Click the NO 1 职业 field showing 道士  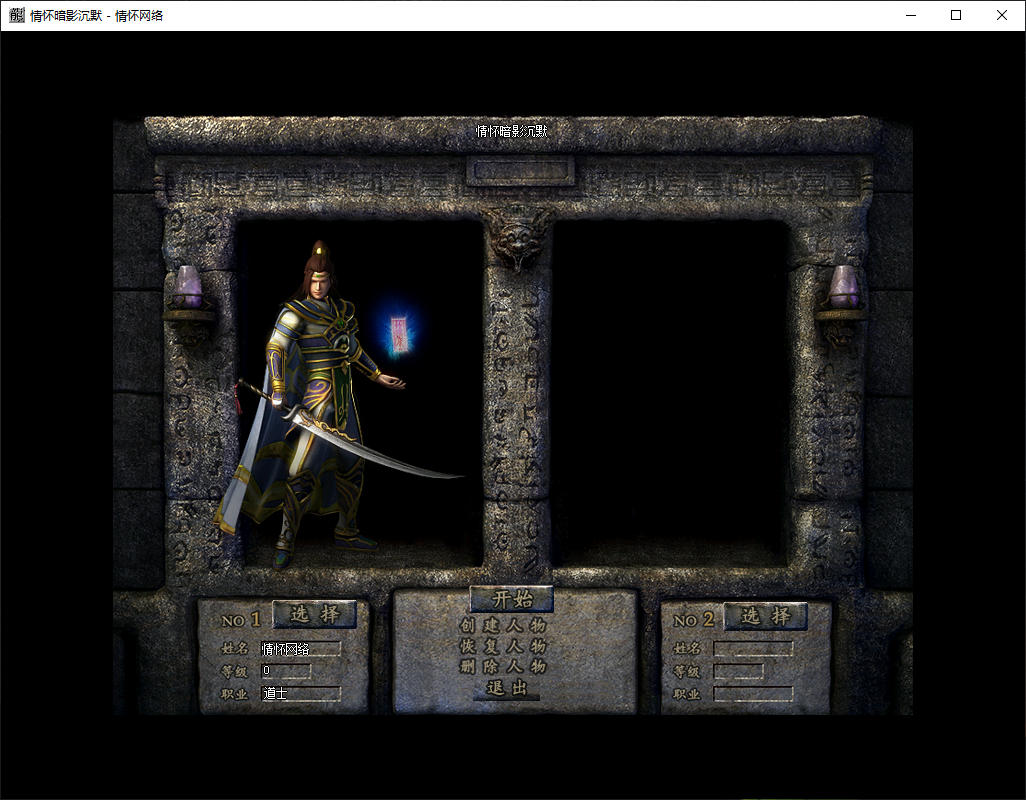coord(301,693)
